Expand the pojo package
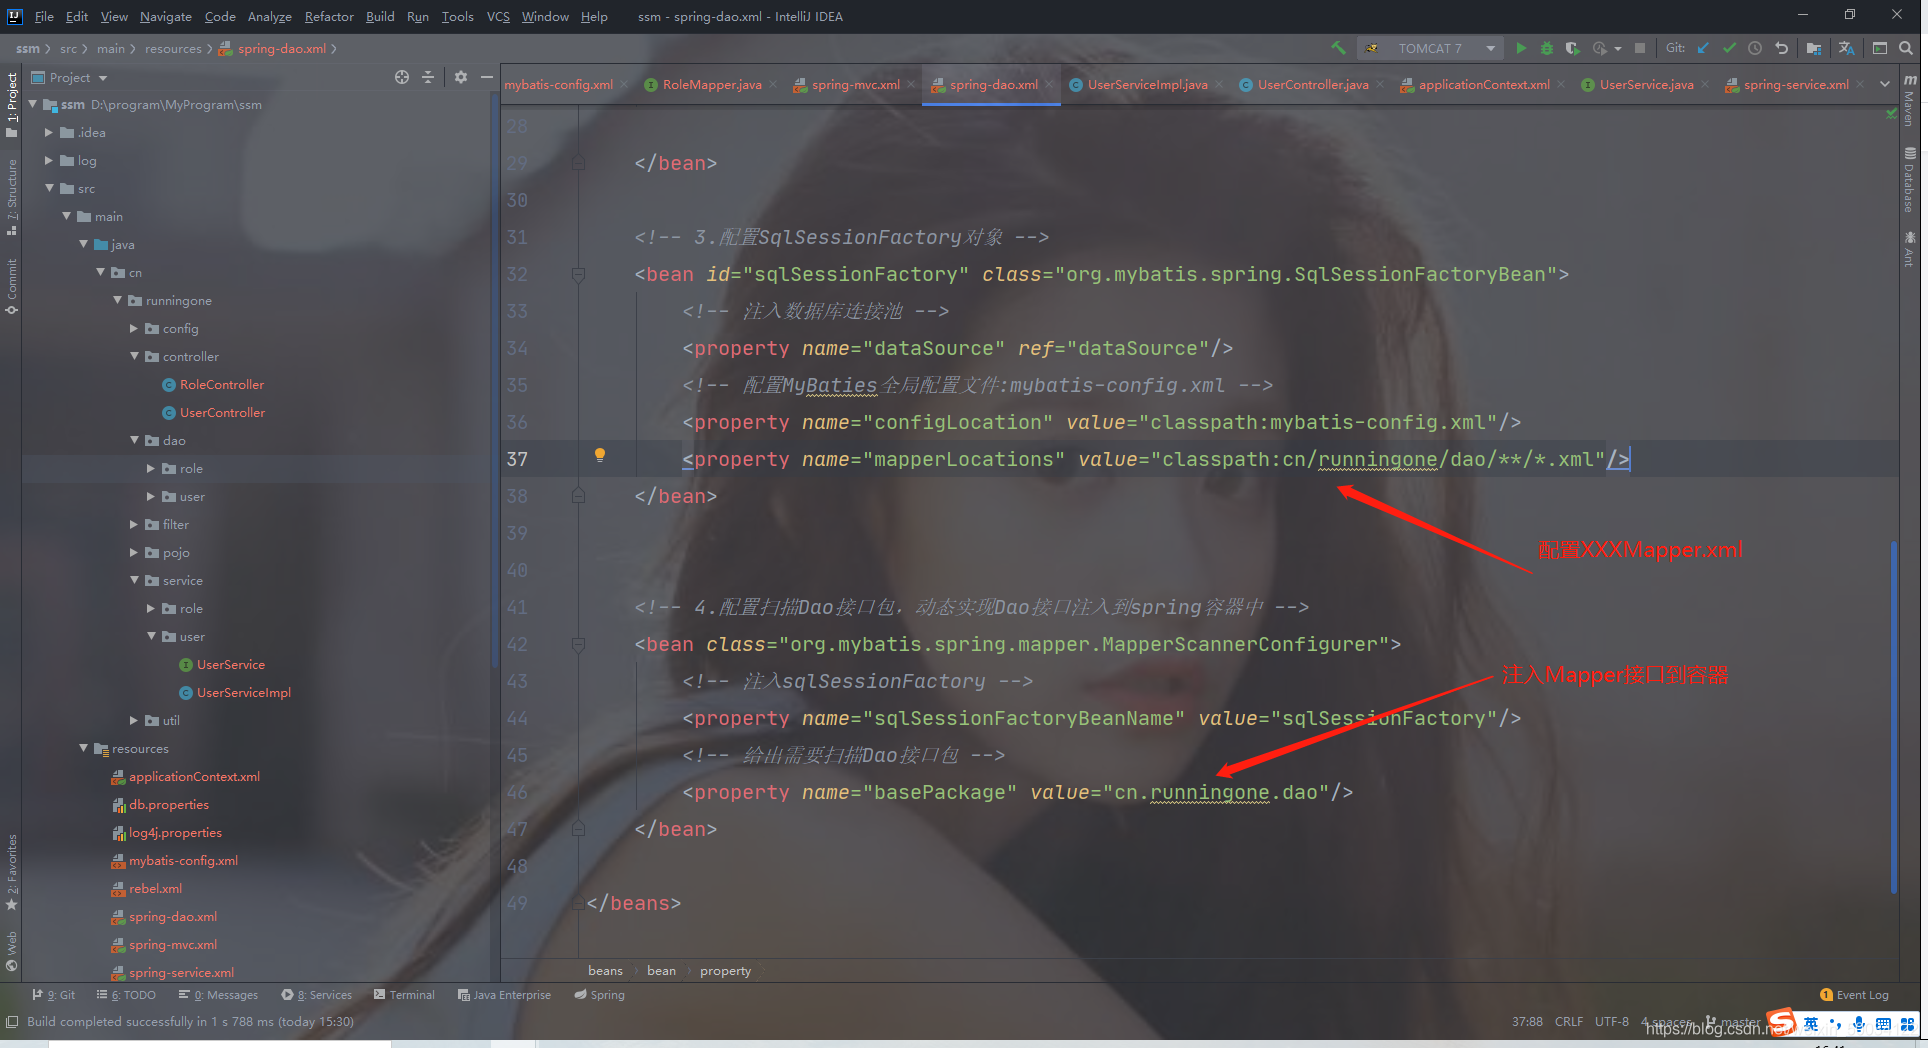Screen dimensions: 1928x1048 134,552
